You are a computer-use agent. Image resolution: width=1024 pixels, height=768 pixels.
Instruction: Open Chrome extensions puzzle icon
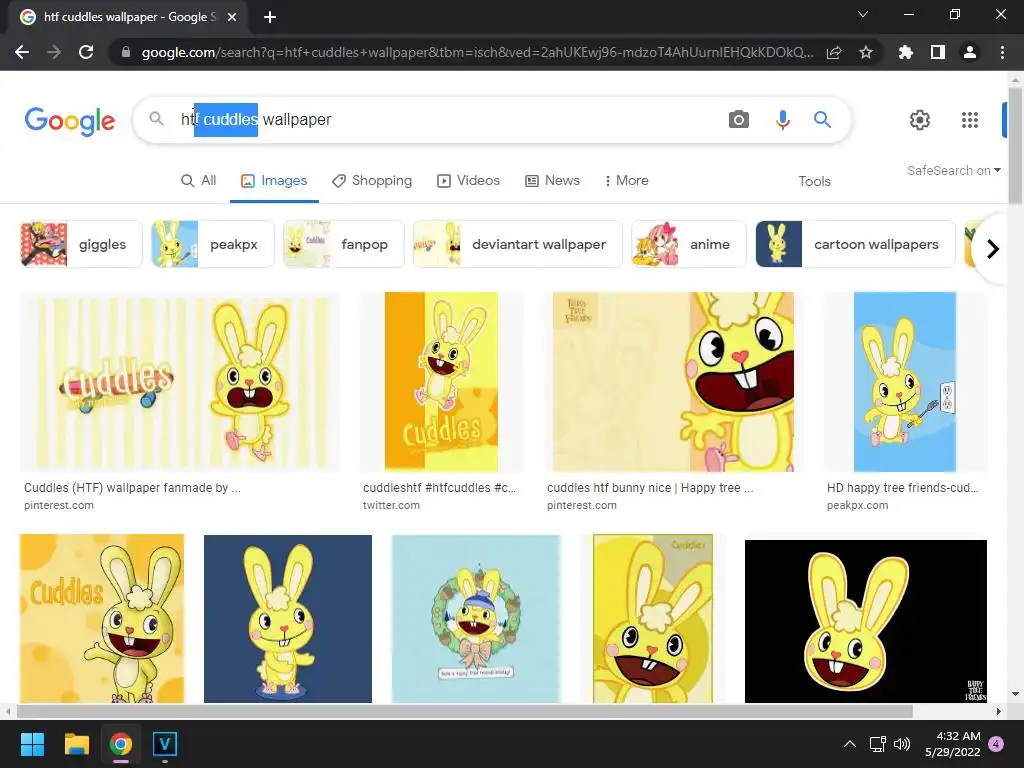click(905, 52)
